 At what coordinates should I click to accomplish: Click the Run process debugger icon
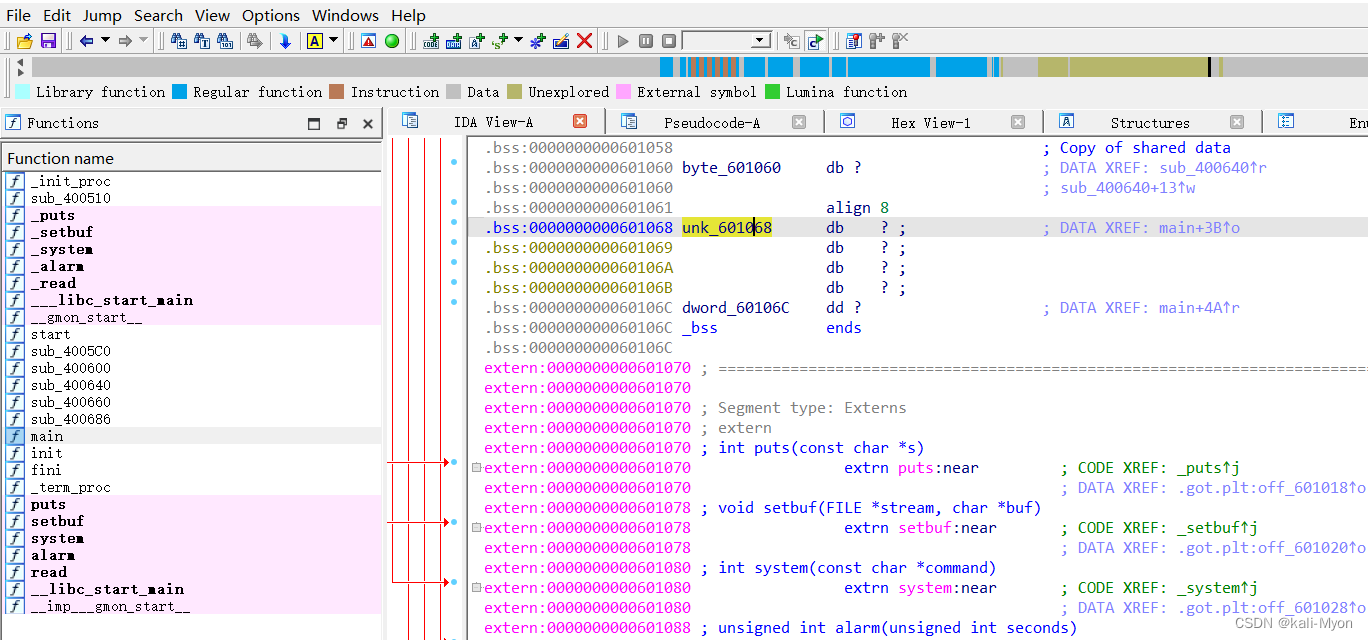tap(621, 40)
